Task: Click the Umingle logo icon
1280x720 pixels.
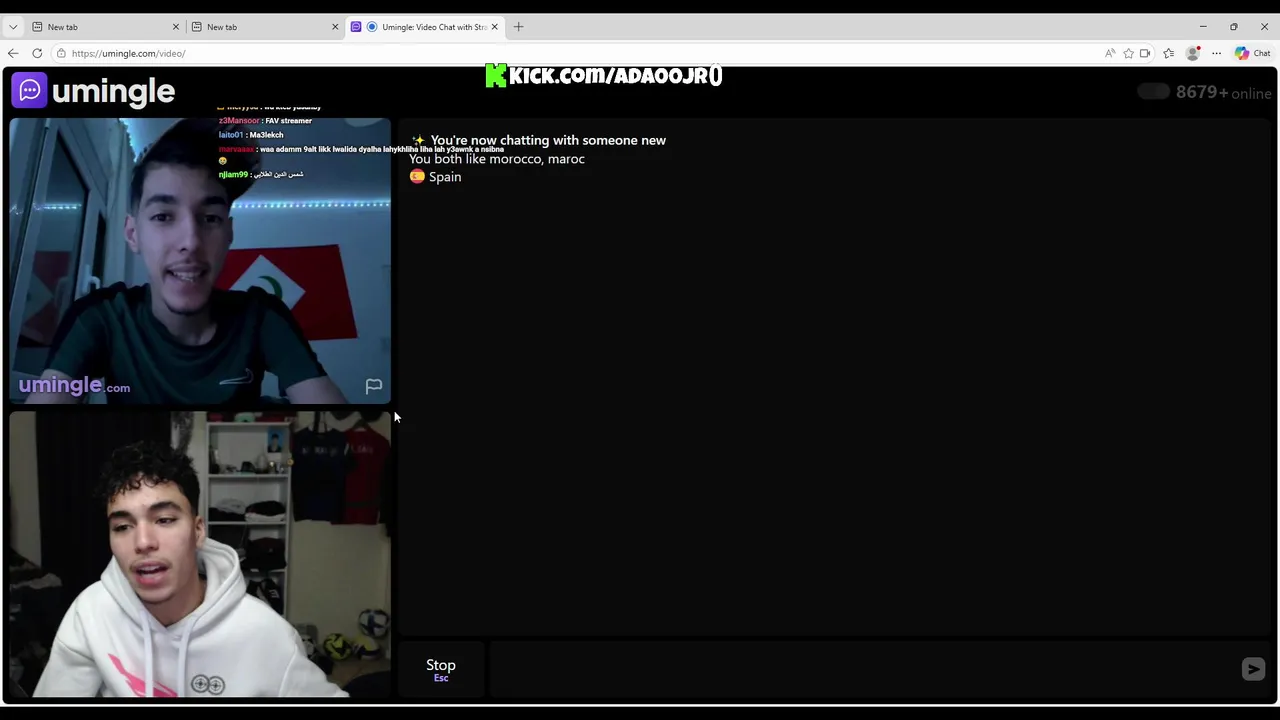Action: pyautogui.click(x=30, y=91)
